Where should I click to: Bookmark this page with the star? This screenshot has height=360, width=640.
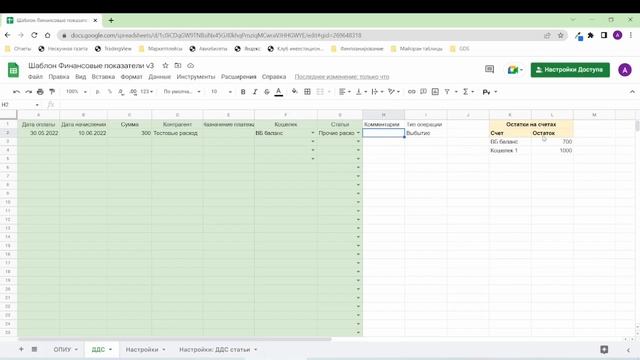click(560, 36)
